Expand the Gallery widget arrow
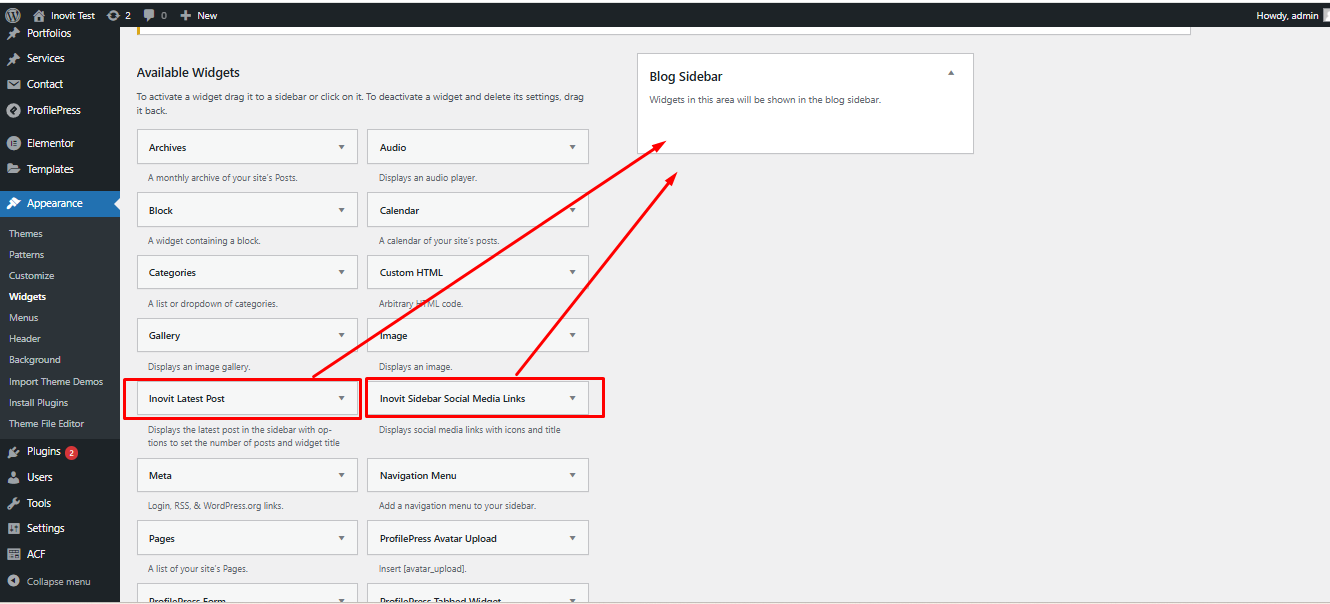This screenshot has height=604, width=1330. (x=342, y=335)
